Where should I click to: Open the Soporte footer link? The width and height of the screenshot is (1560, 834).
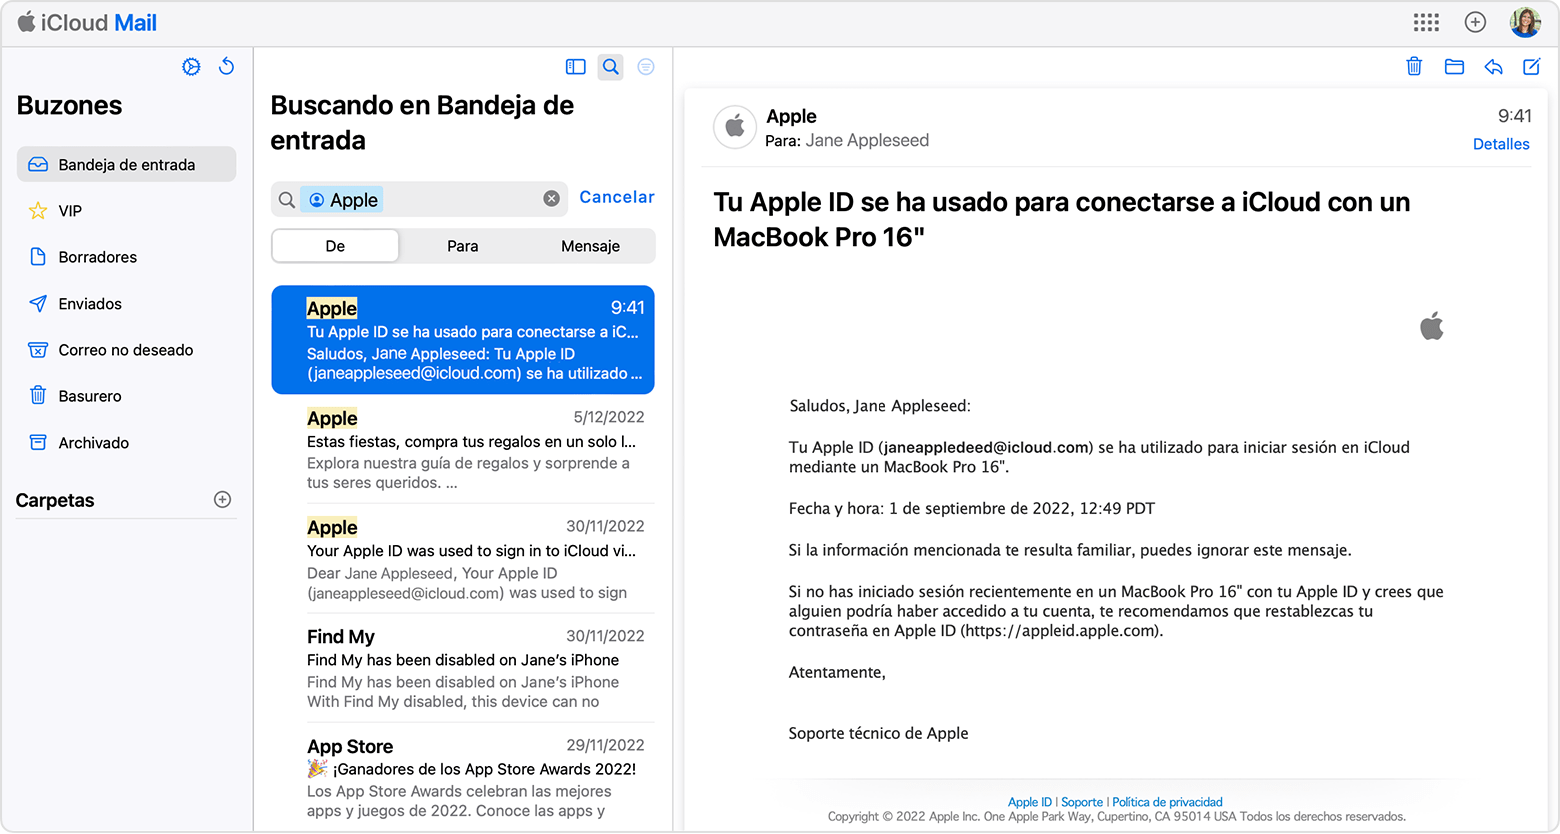(x=1082, y=802)
